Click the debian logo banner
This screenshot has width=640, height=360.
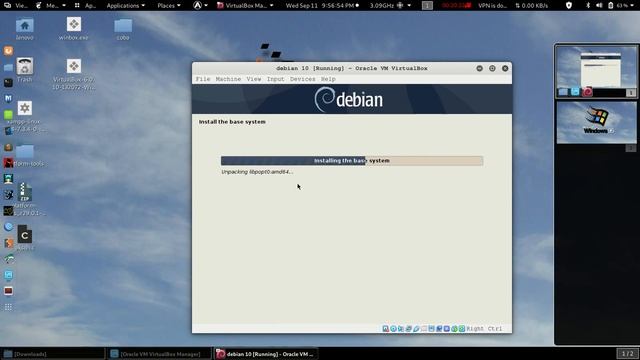pos(352,99)
